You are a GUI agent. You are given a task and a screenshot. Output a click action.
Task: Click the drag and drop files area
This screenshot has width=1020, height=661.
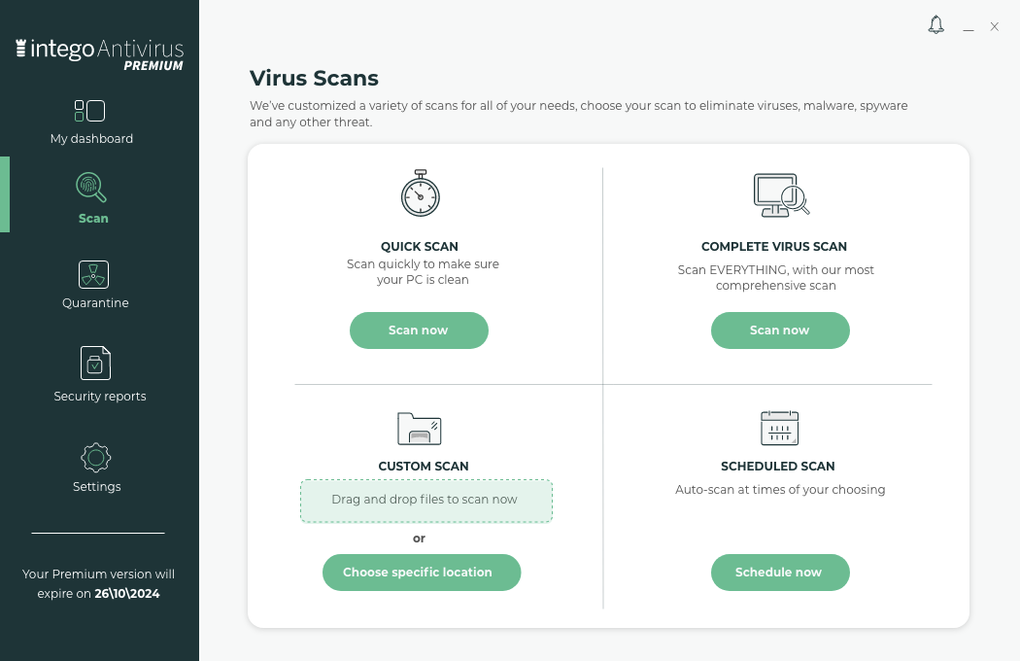tap(426, 500)
